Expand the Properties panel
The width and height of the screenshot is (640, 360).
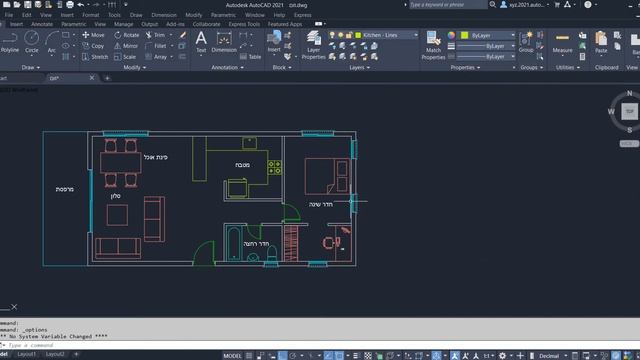coord(465,67)
